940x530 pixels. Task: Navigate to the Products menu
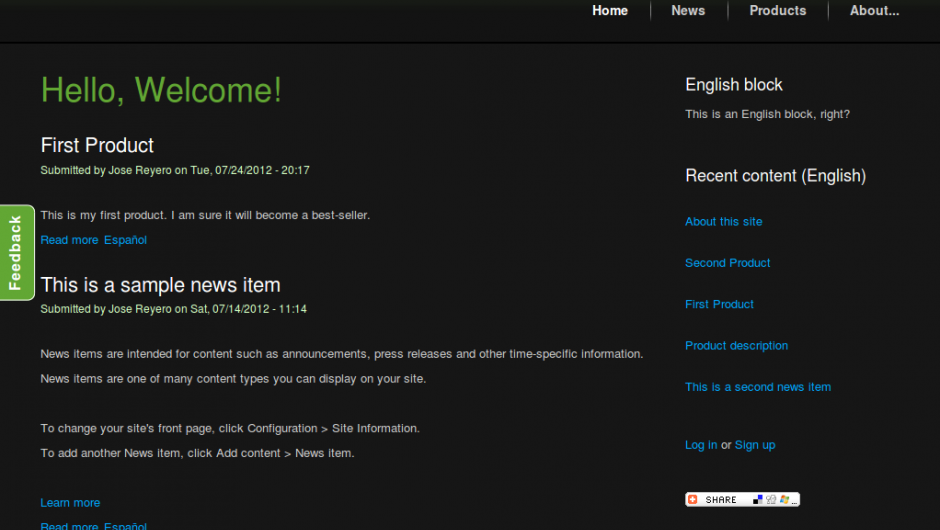coord(777,11)
